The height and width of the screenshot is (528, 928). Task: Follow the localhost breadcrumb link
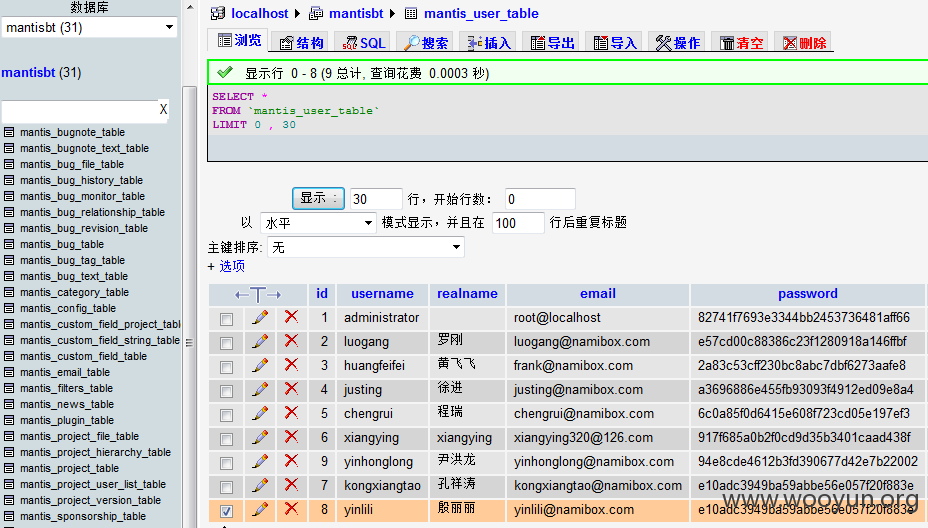point(259,13)
